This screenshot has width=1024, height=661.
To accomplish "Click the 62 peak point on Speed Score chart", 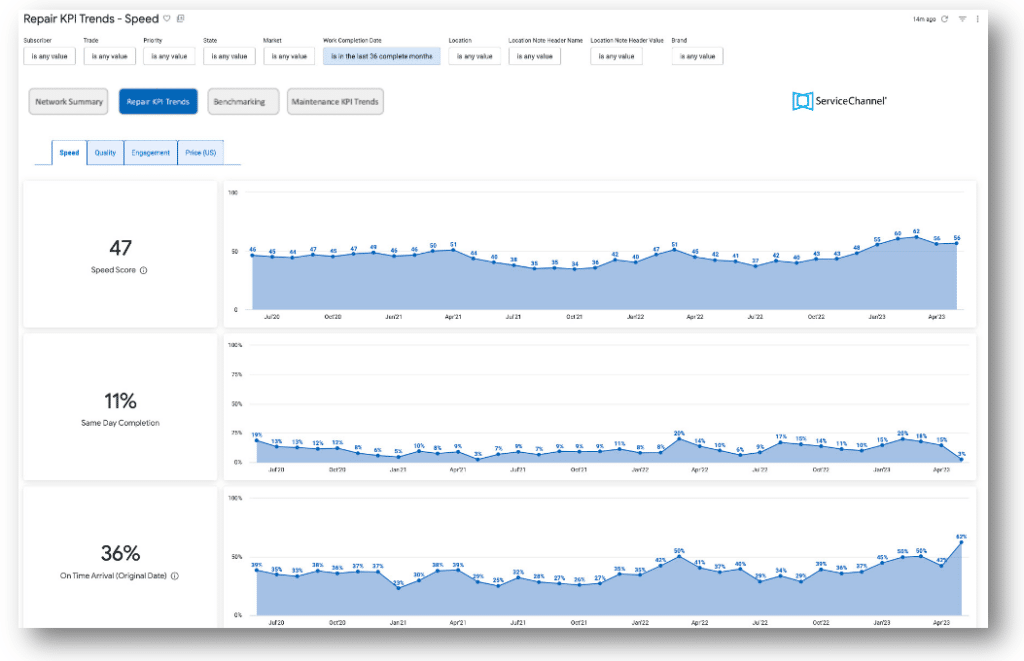I will pyautogui.click(x=916, y=237).
